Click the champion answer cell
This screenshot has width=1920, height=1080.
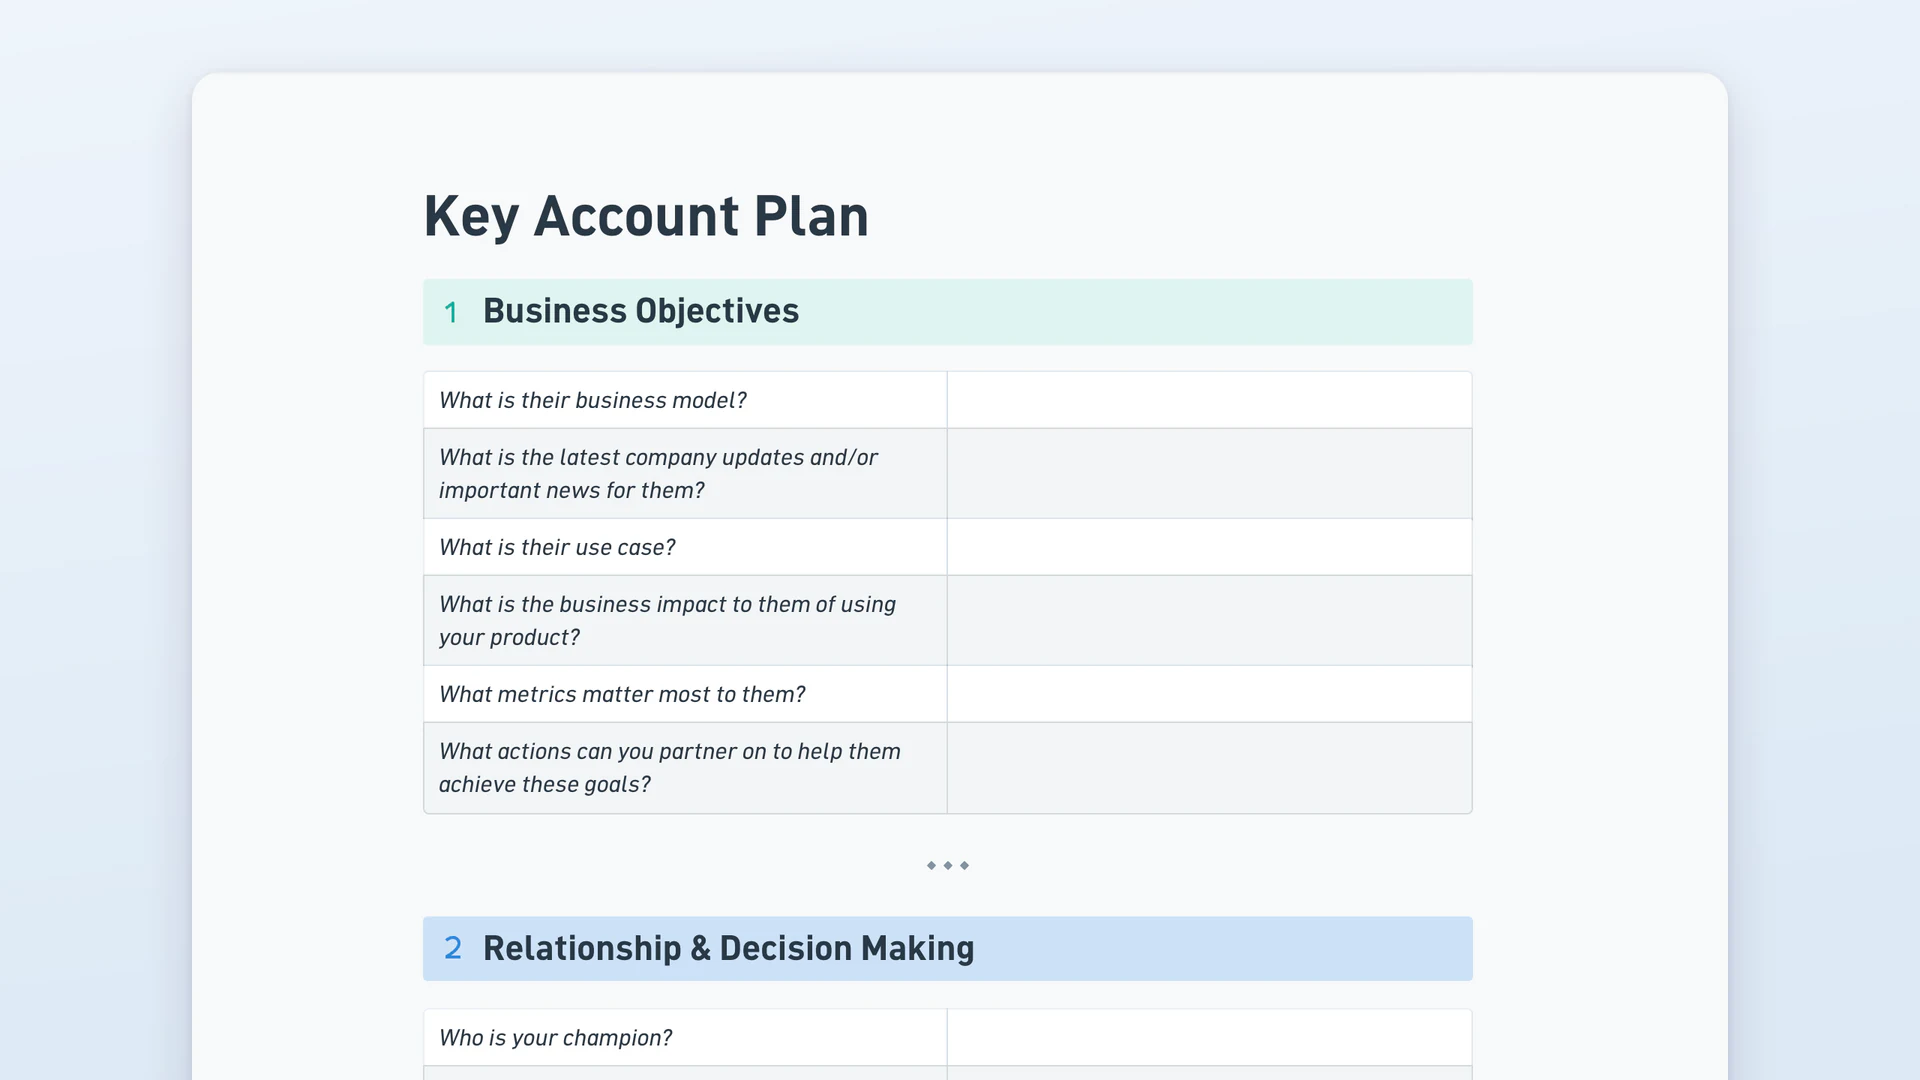click(x=1209, y=1037)
